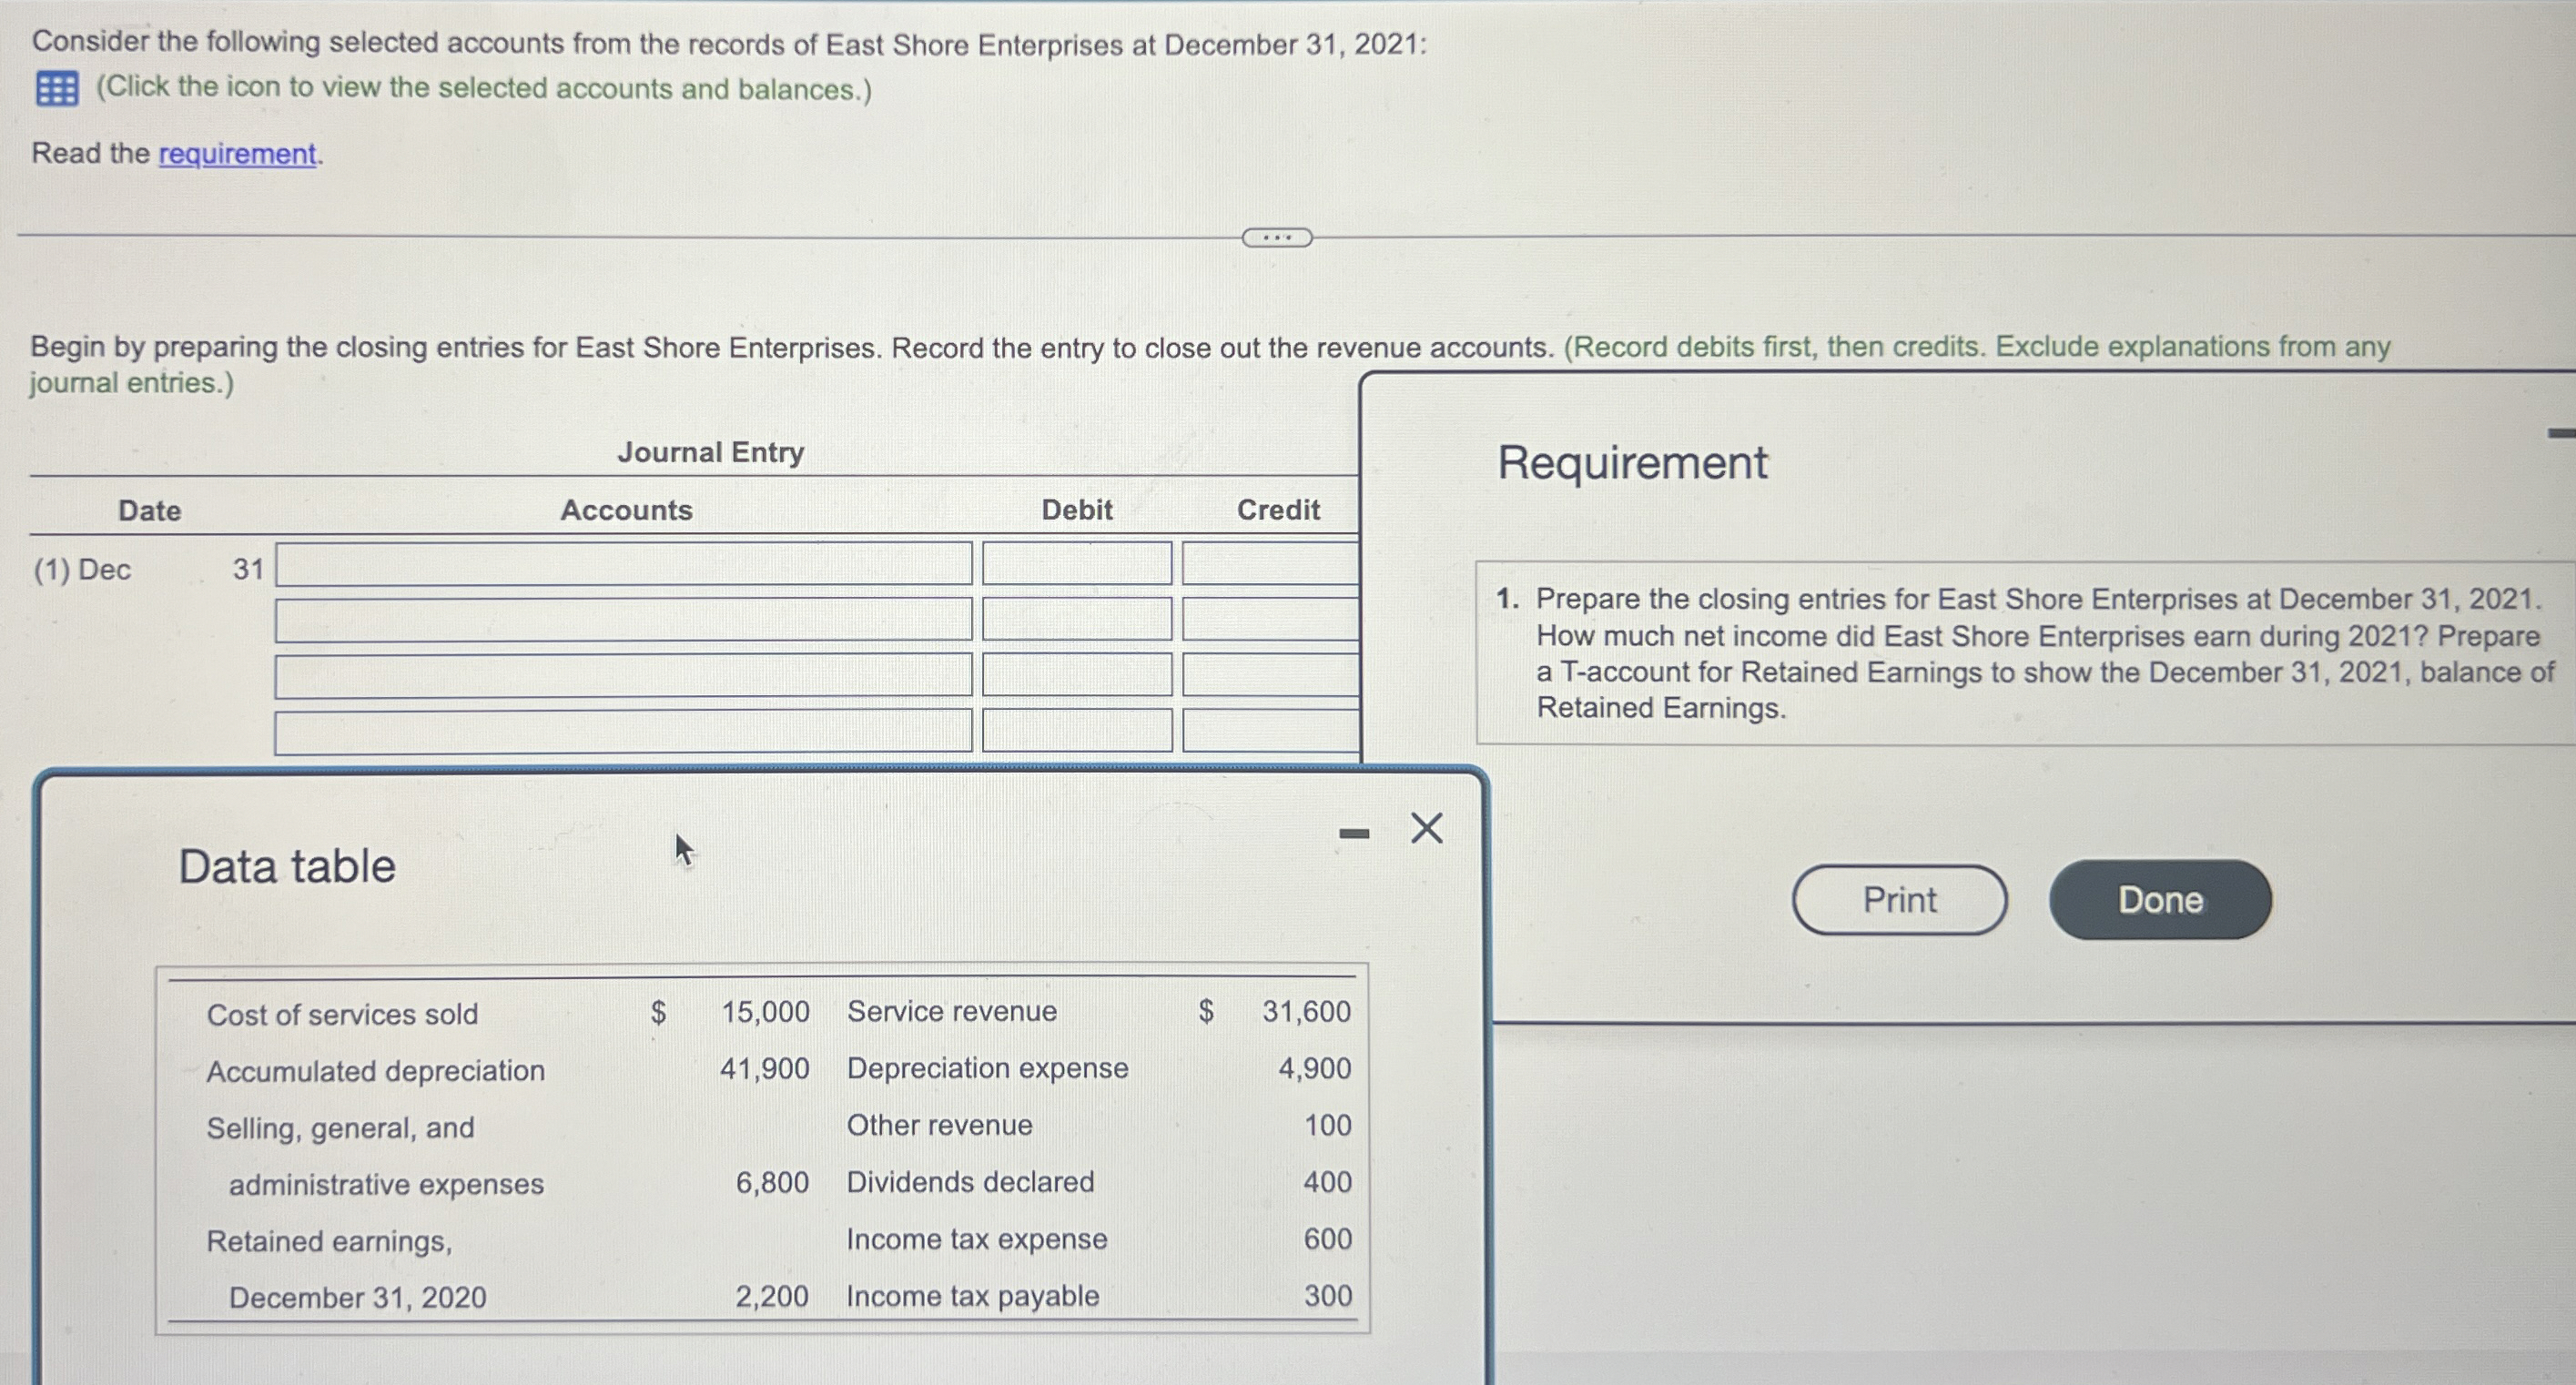The height and width of the screenshot is (1385, 2576).
Task: Click the 15,000 cost of services value
Action: [765, 1011]
